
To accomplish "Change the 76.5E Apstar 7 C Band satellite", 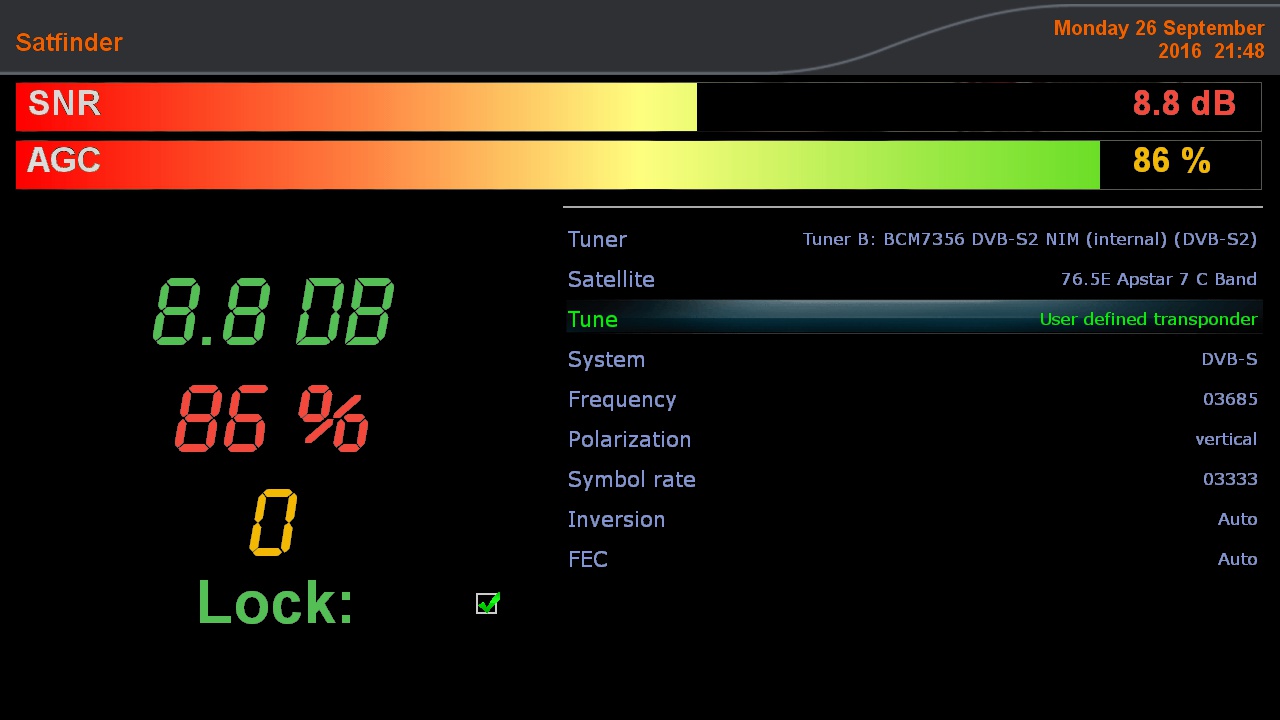I will [1158, 279].
